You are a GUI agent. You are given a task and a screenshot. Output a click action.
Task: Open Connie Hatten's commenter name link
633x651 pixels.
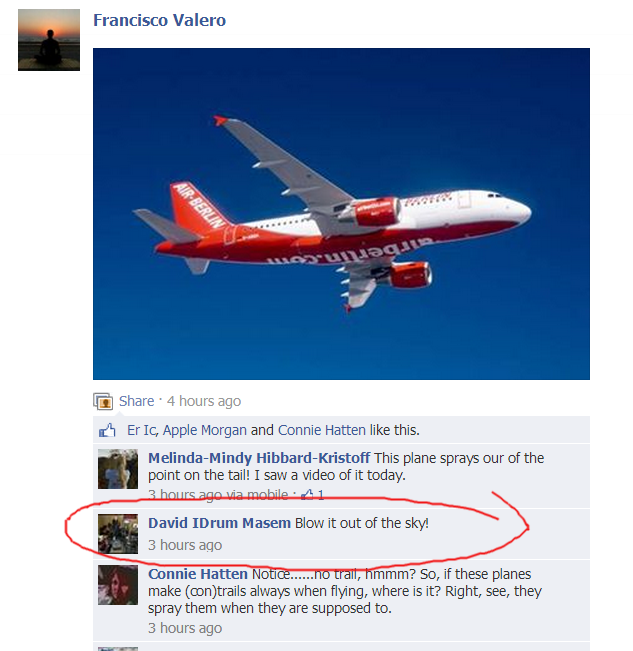tap(198, 574)
